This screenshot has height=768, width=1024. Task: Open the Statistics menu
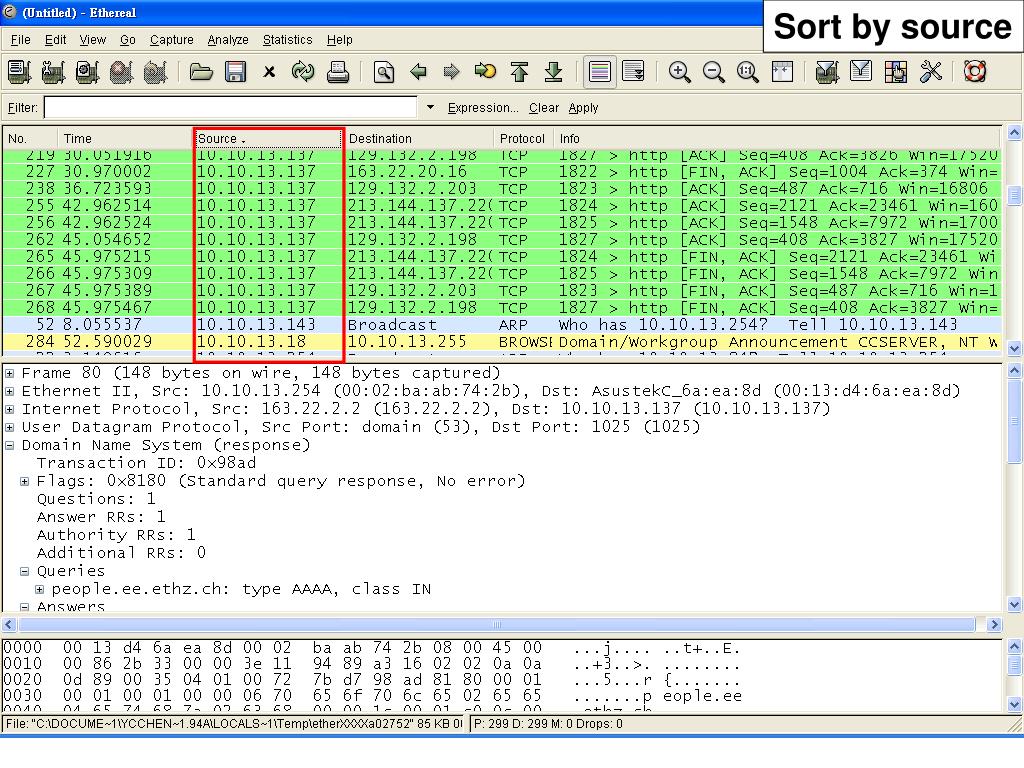pyautogui.click(x=287, y=40)
